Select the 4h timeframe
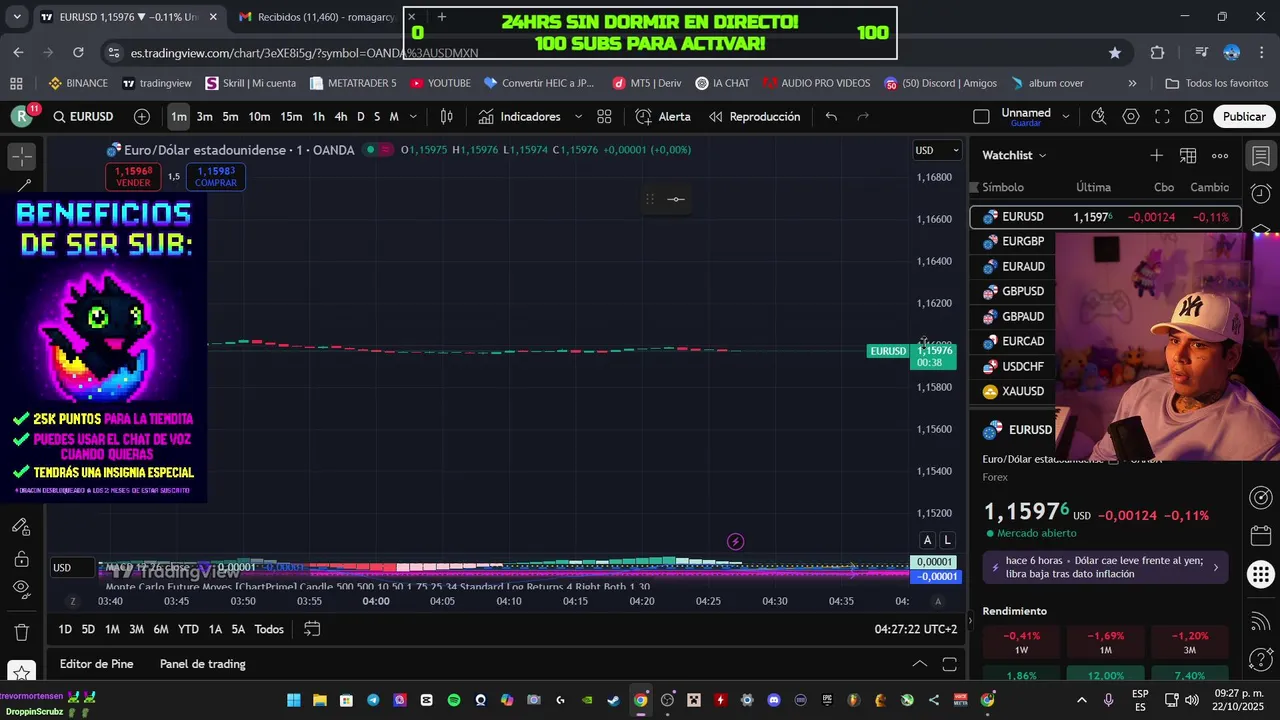The image size is (1280, 720). click(341, 117)
